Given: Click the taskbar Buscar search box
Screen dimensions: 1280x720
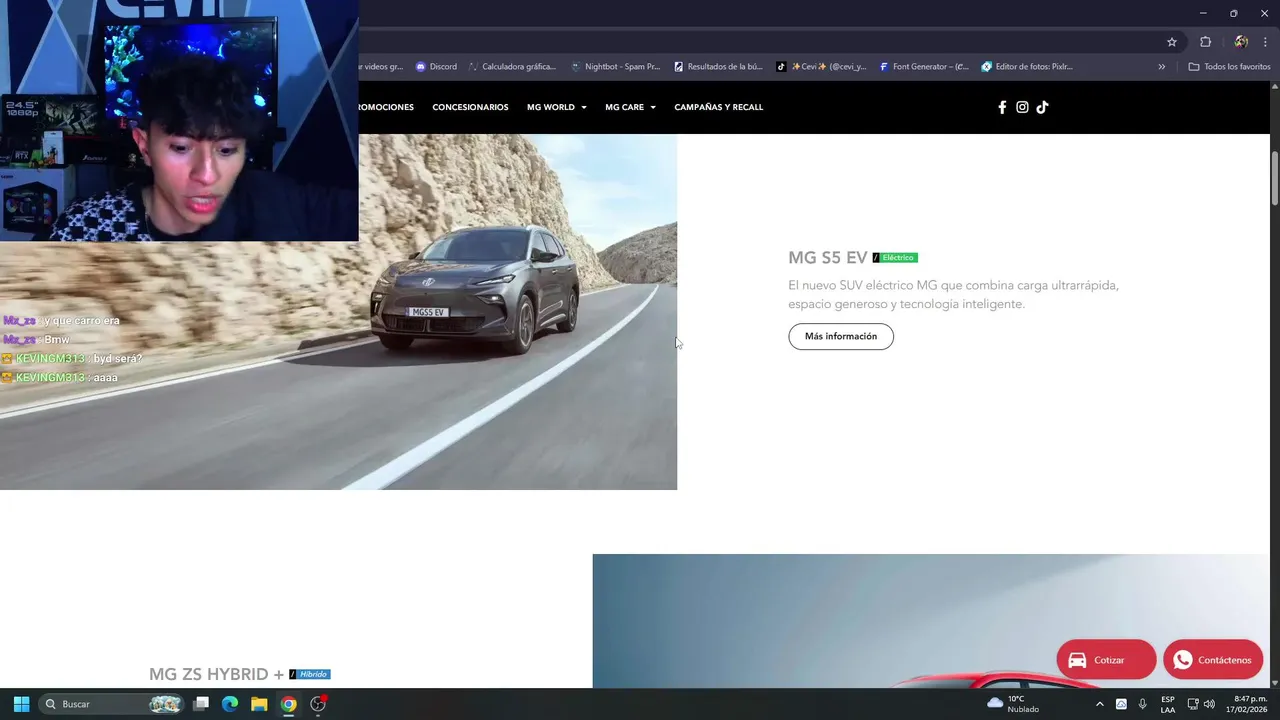Looking at the screenshot, I should point(112,704).
